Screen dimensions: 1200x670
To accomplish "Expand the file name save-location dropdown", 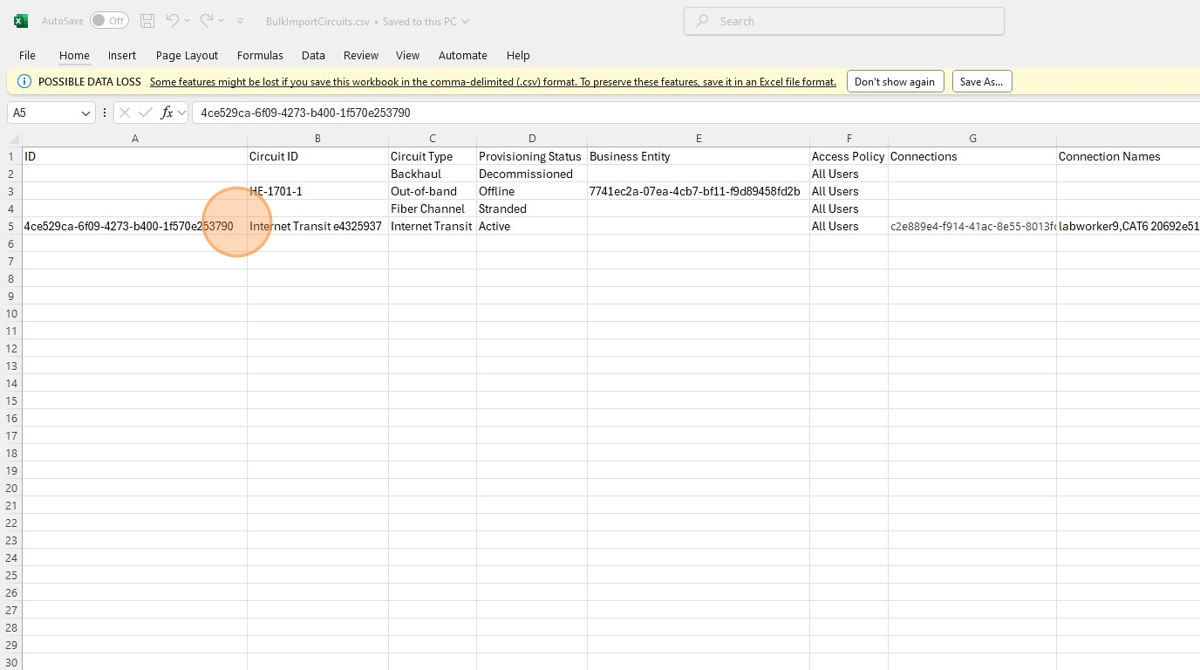I will 465,21.
